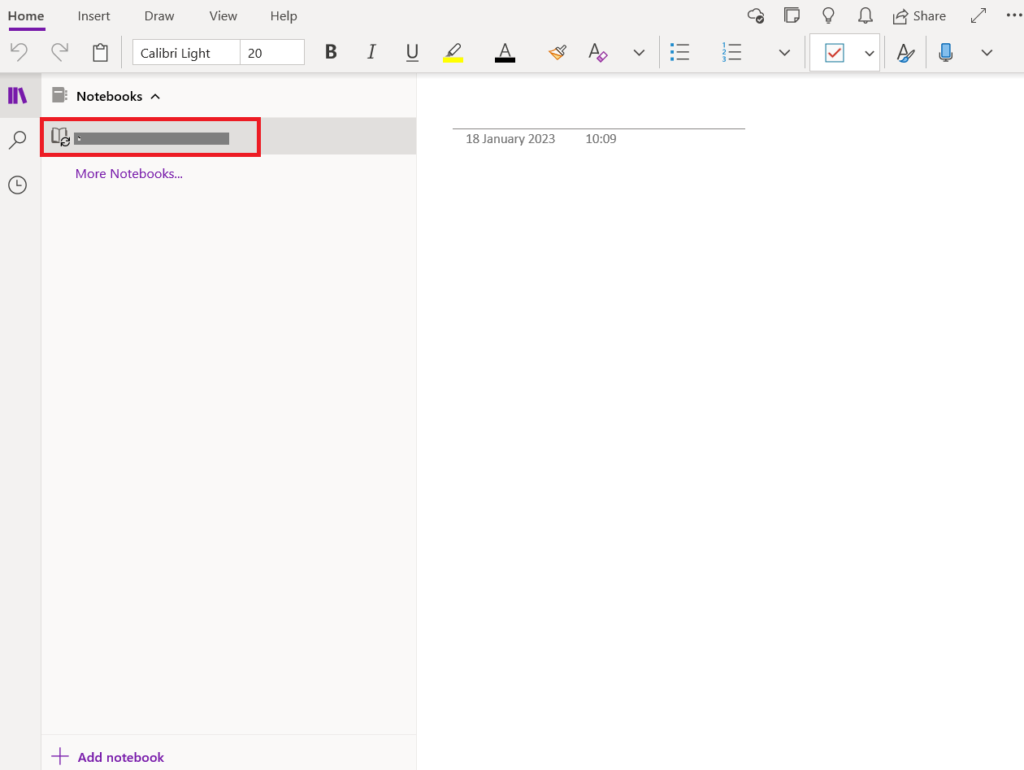Add a To Do checkbox tag
This screenshot has width=1024, height=770.
click(834, 53)
